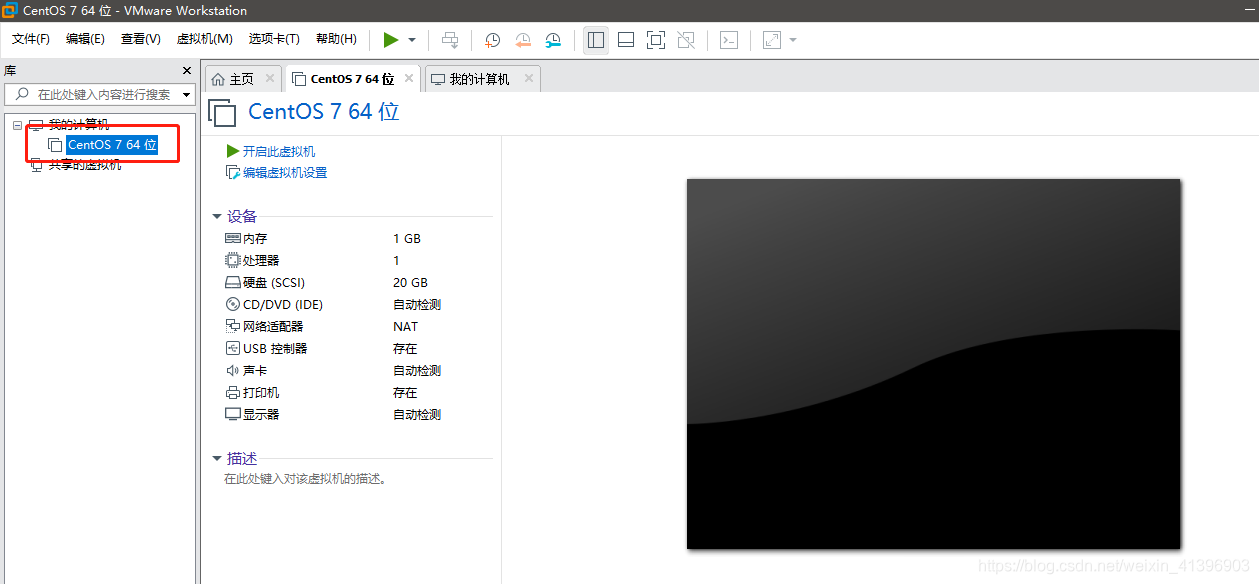Open the 虚拟机(M) menu
The image size is (1259, 584).
205,39
